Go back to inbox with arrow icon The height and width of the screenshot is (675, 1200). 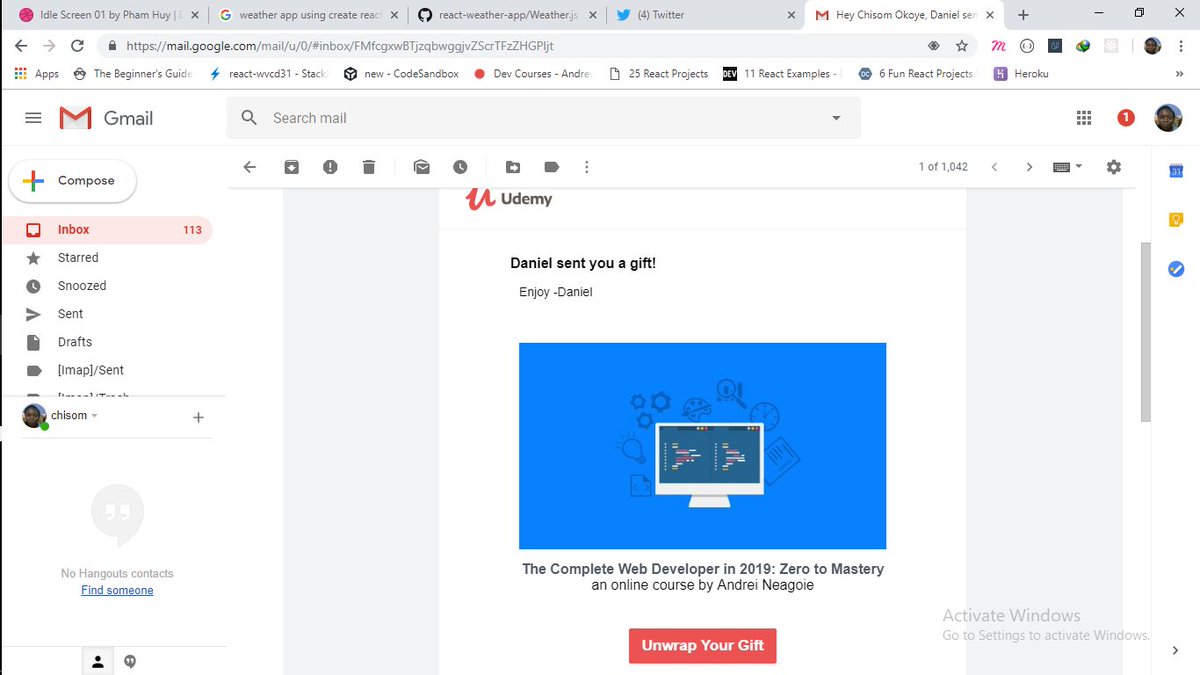tap(250, 167)
